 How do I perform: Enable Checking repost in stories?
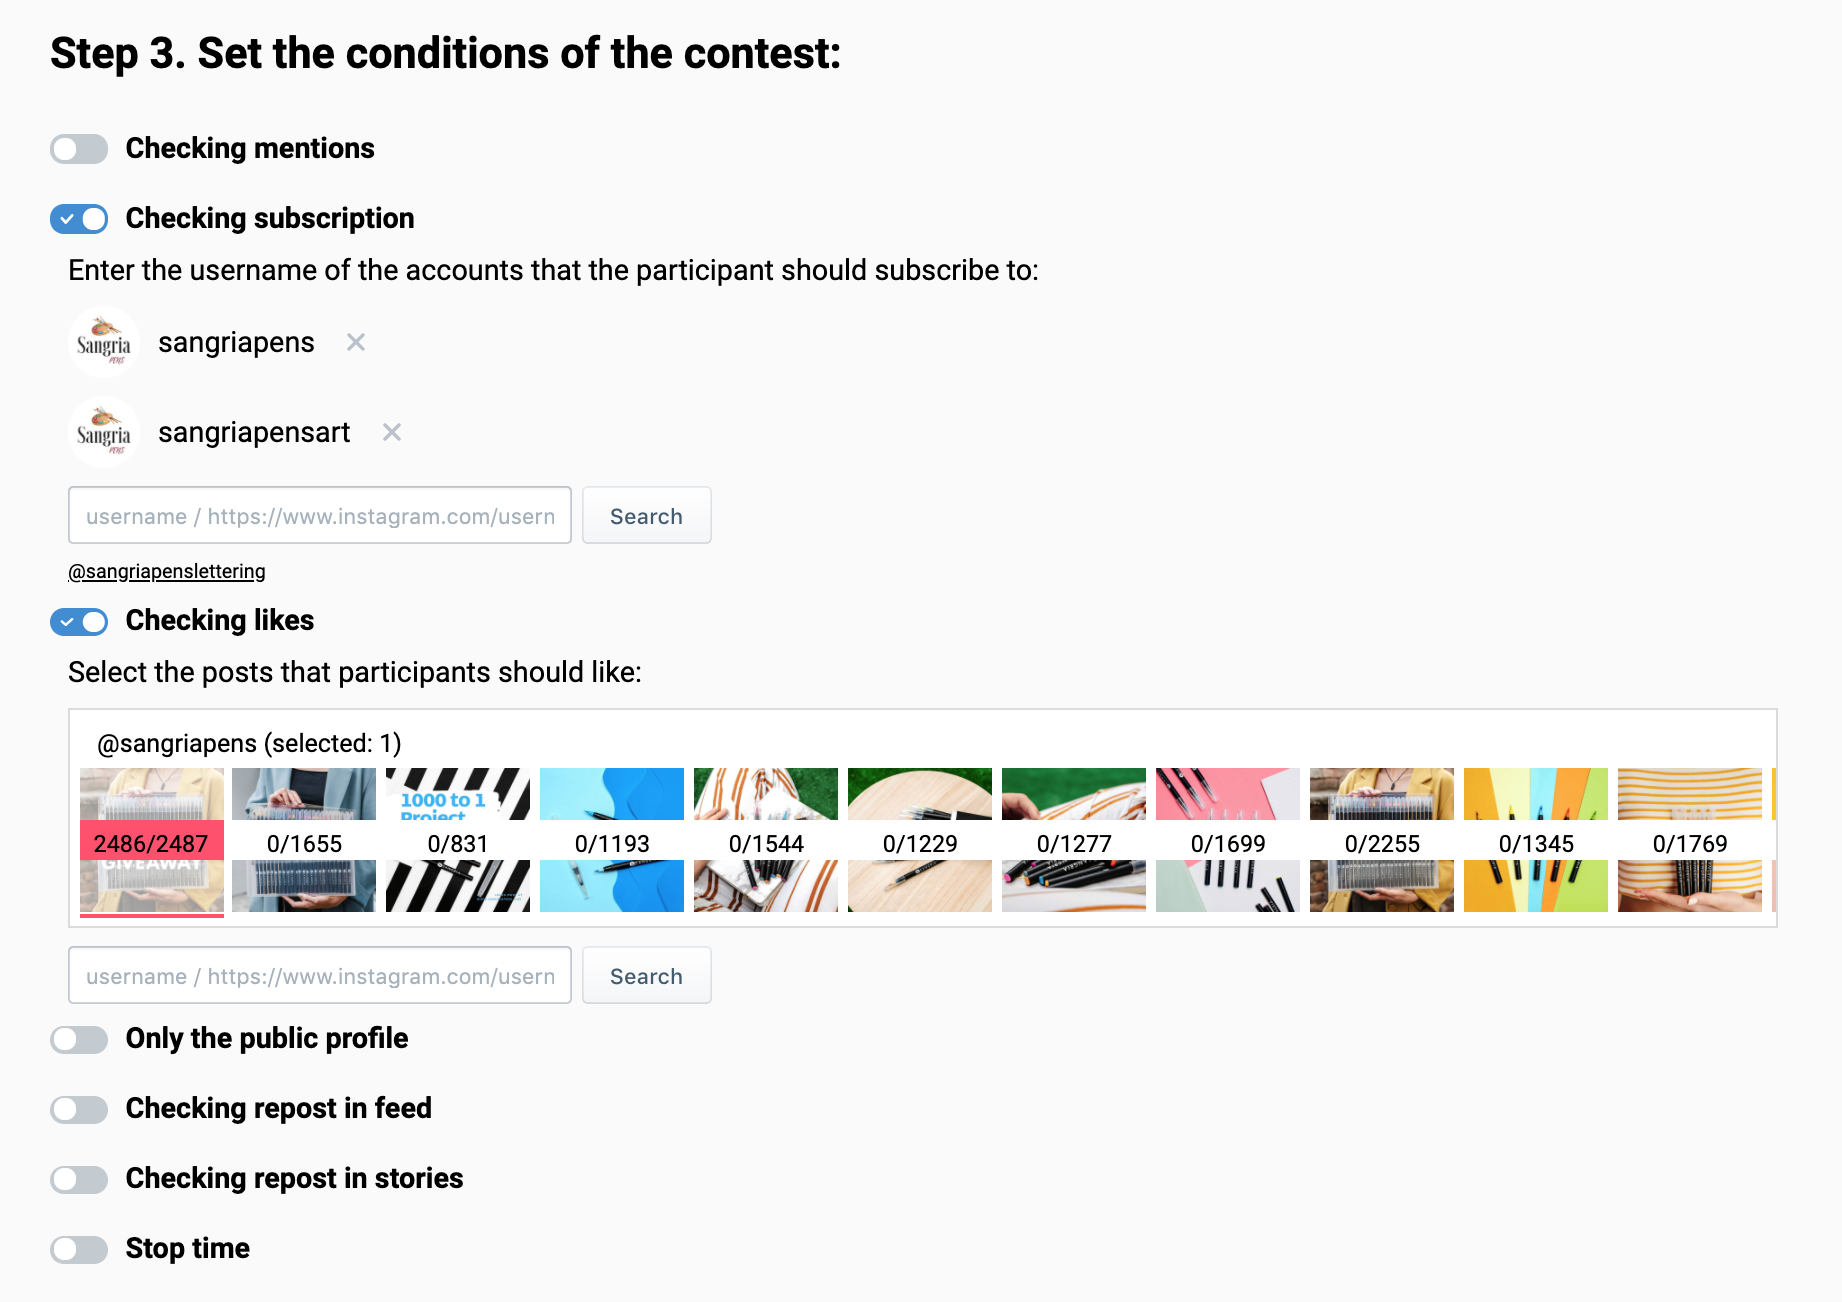coord(79,1179)
